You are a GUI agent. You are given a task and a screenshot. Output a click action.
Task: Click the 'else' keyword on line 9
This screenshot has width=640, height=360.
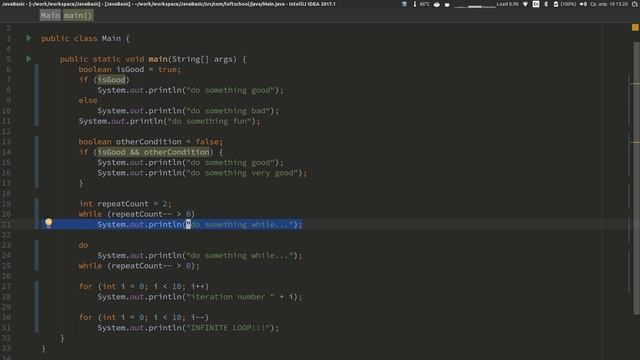point(88,100)
